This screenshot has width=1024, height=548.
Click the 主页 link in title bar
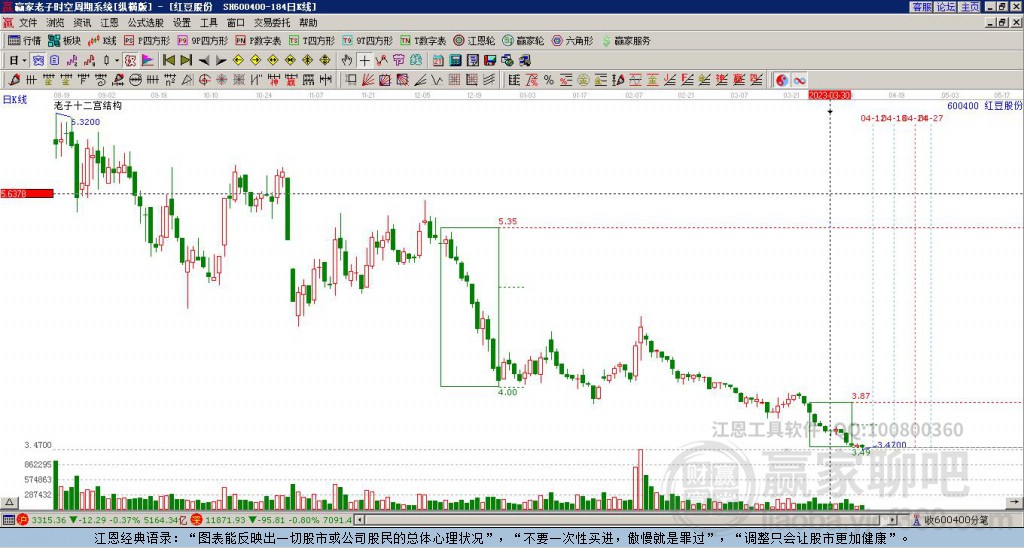(x=969, y=7)
